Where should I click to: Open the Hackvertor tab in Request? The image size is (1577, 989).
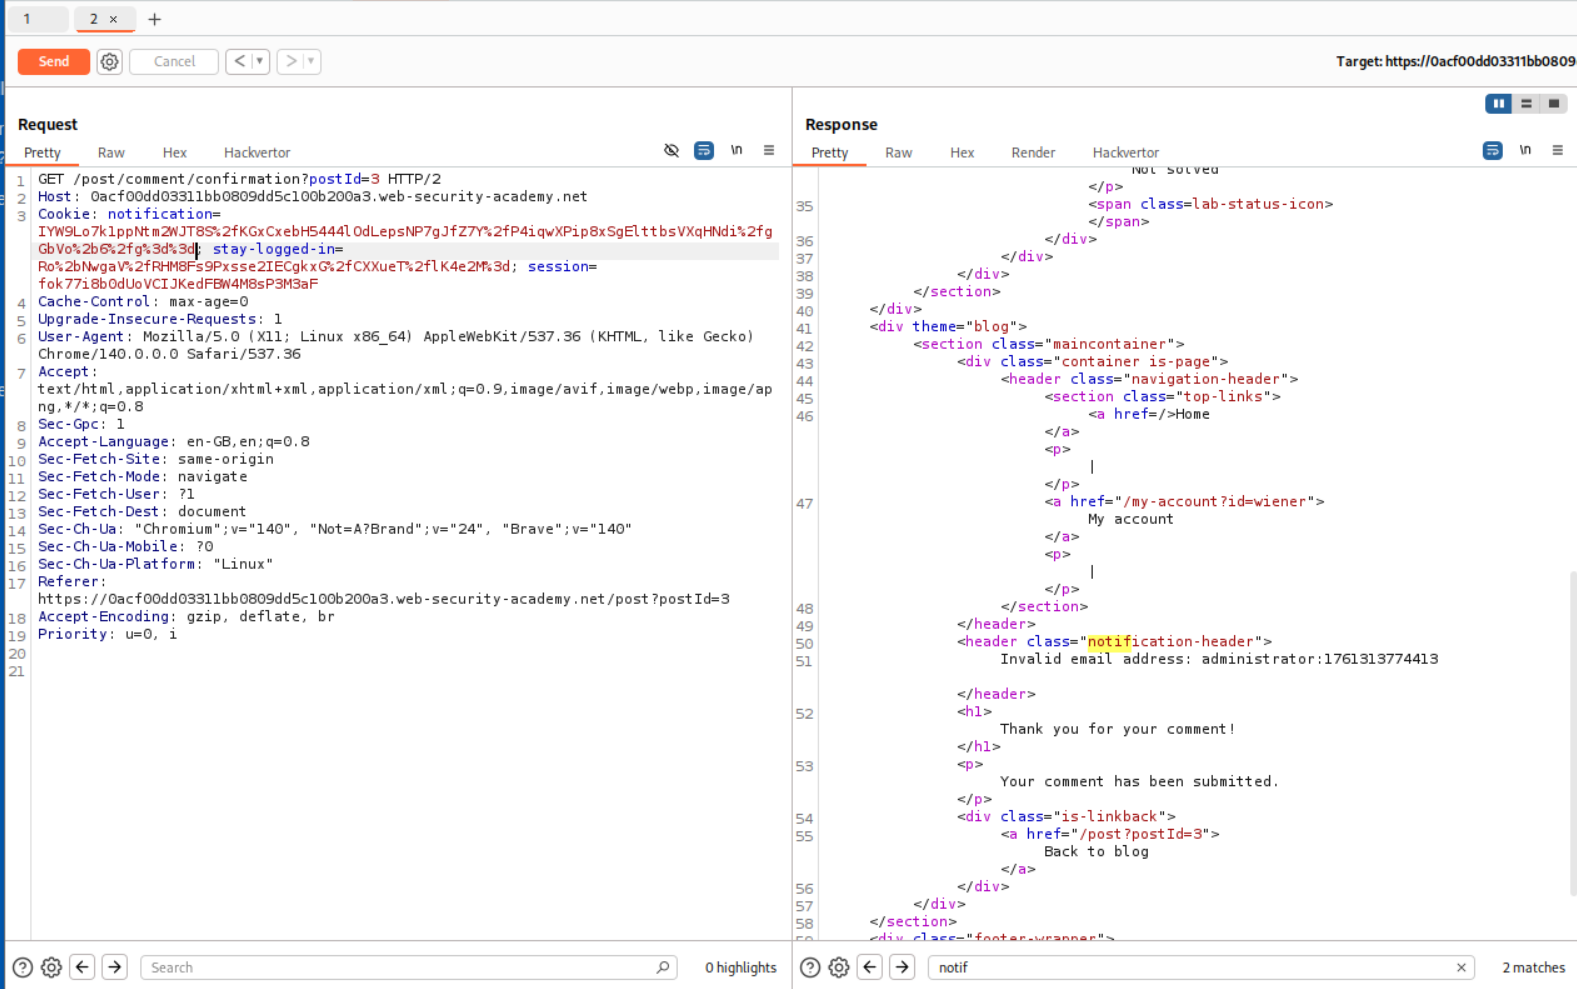coord(257,153)
